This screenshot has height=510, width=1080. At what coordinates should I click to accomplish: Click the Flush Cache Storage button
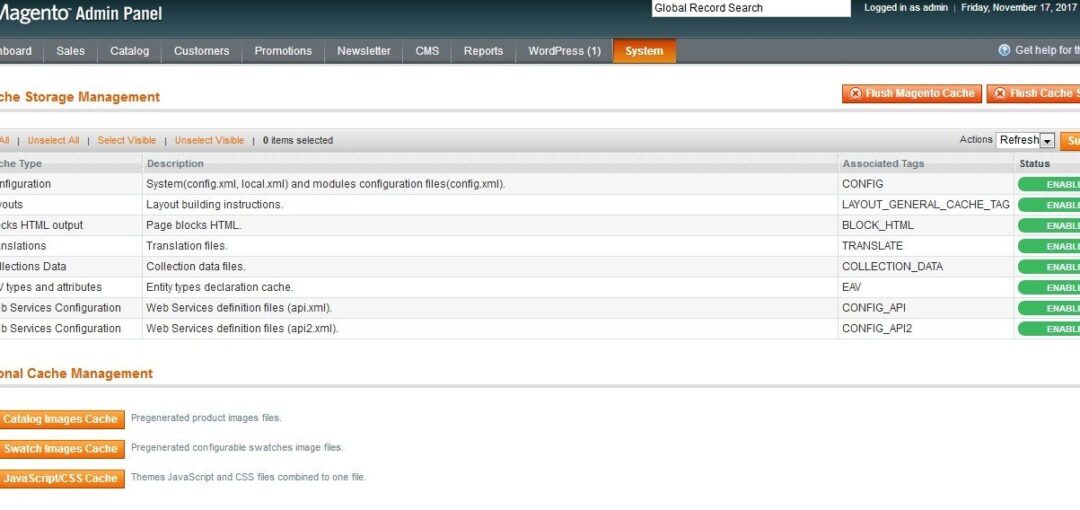[1033, 94]
